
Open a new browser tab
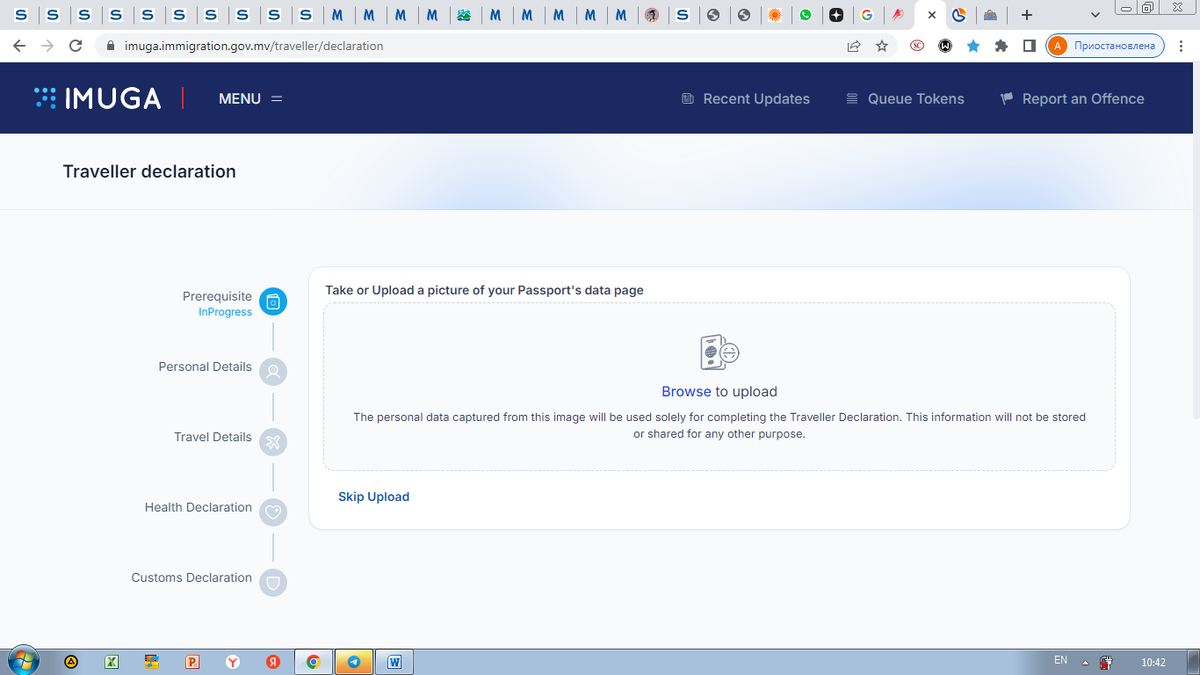point(1026,15)
